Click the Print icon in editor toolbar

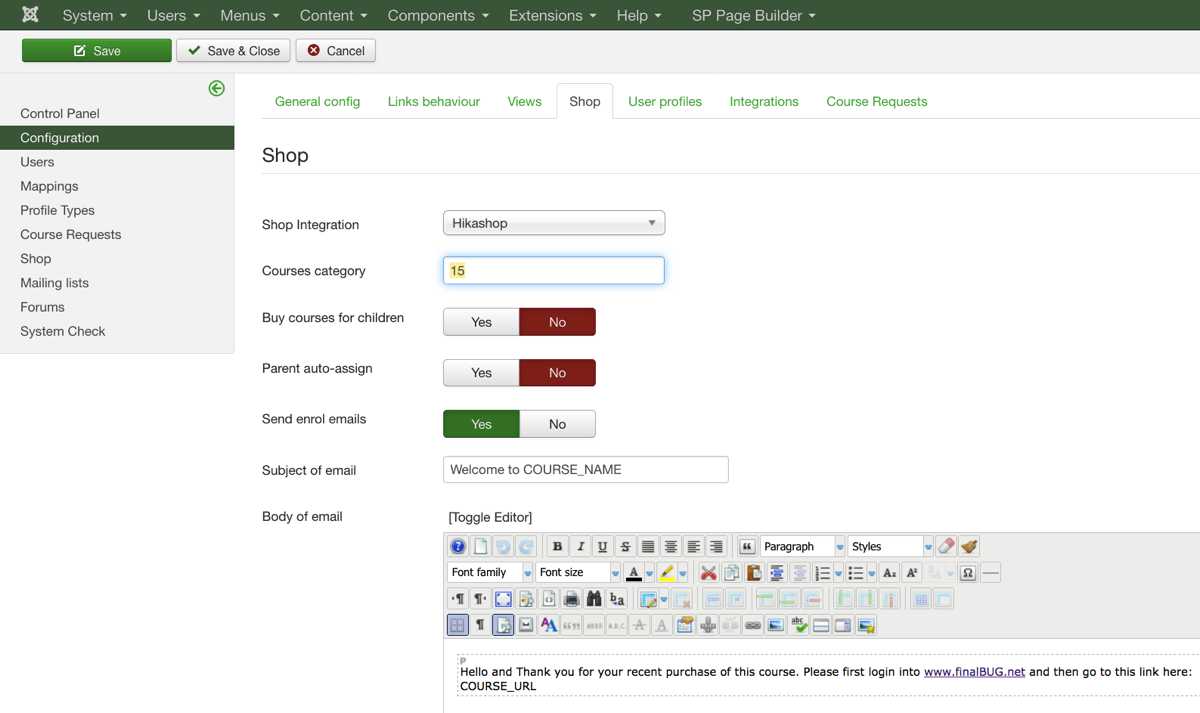pyautogui.click(x=571, y=599)
